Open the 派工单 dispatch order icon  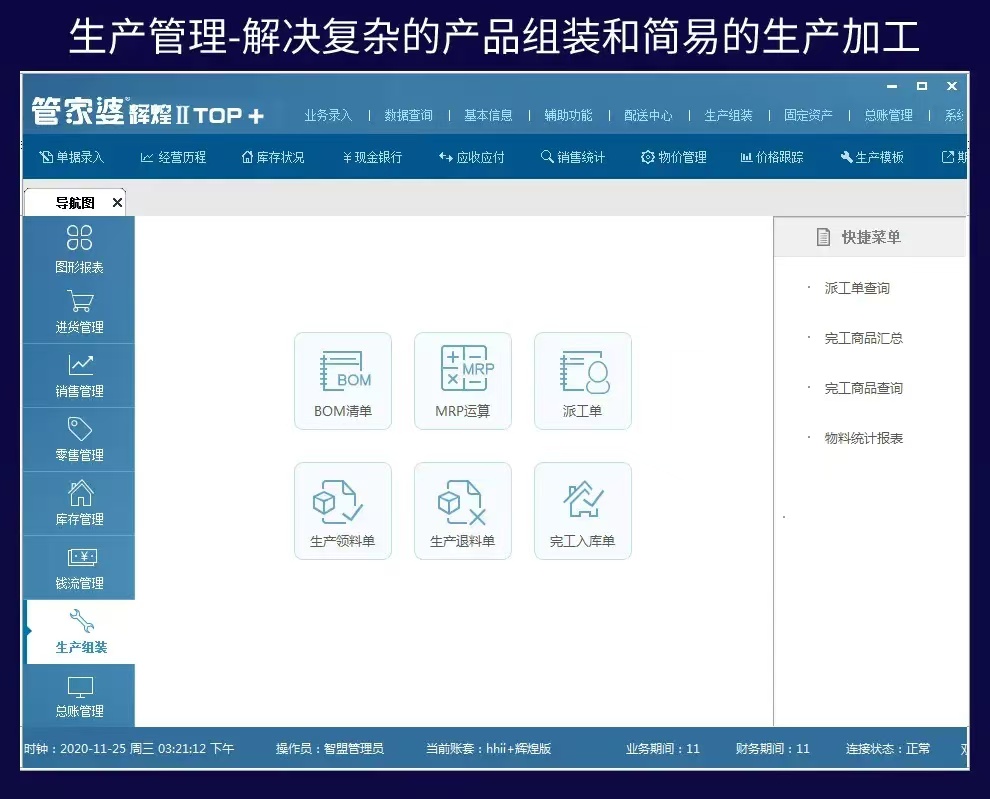583,381
